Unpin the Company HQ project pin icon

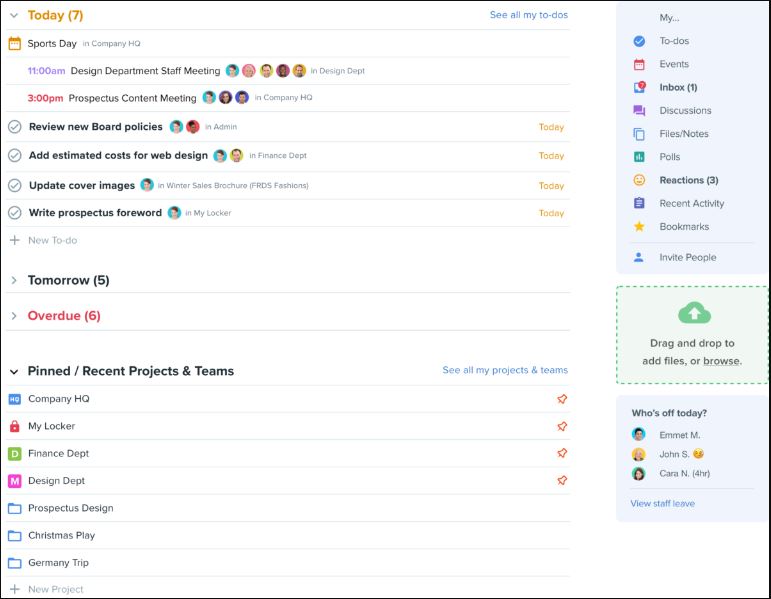tap(562, 399)
